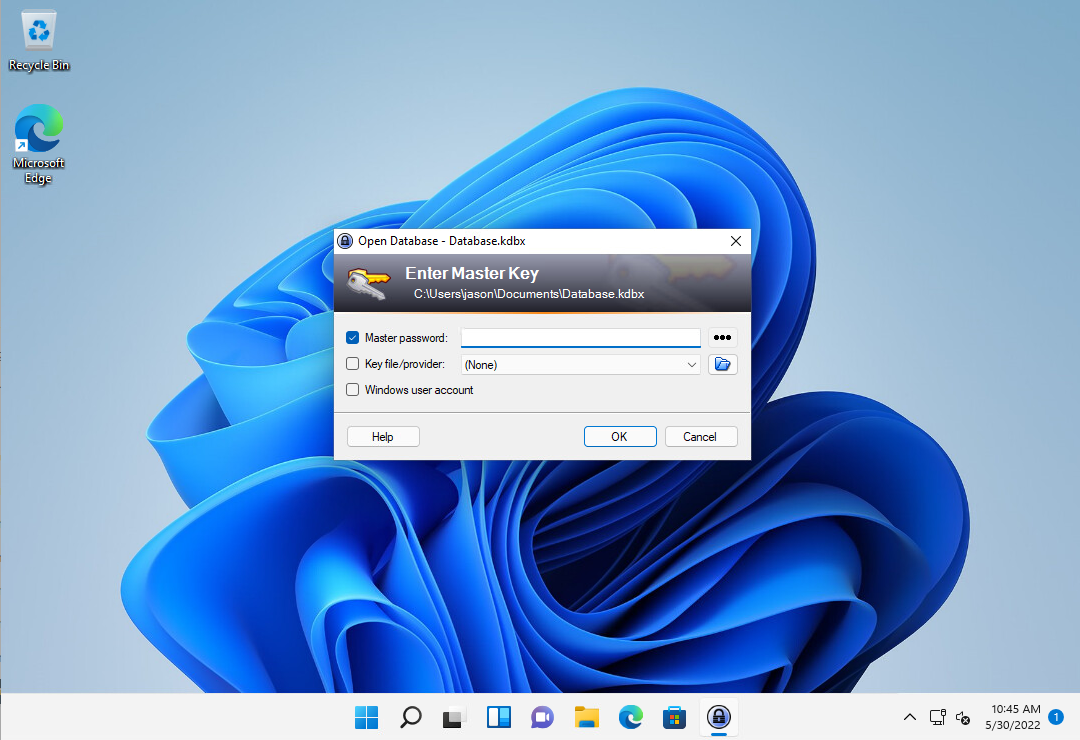Click the browse key file folder icon
The height and width of the screenshot is (740, 1080).
pyautogui.click(x=722, y=365)
